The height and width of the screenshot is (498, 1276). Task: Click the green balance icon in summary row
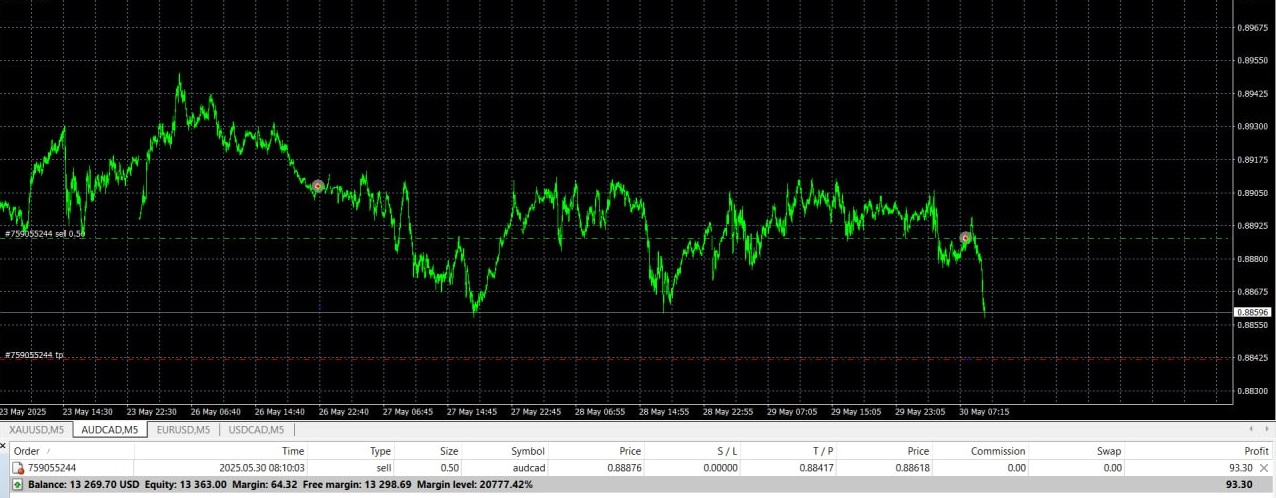(18, 484)
